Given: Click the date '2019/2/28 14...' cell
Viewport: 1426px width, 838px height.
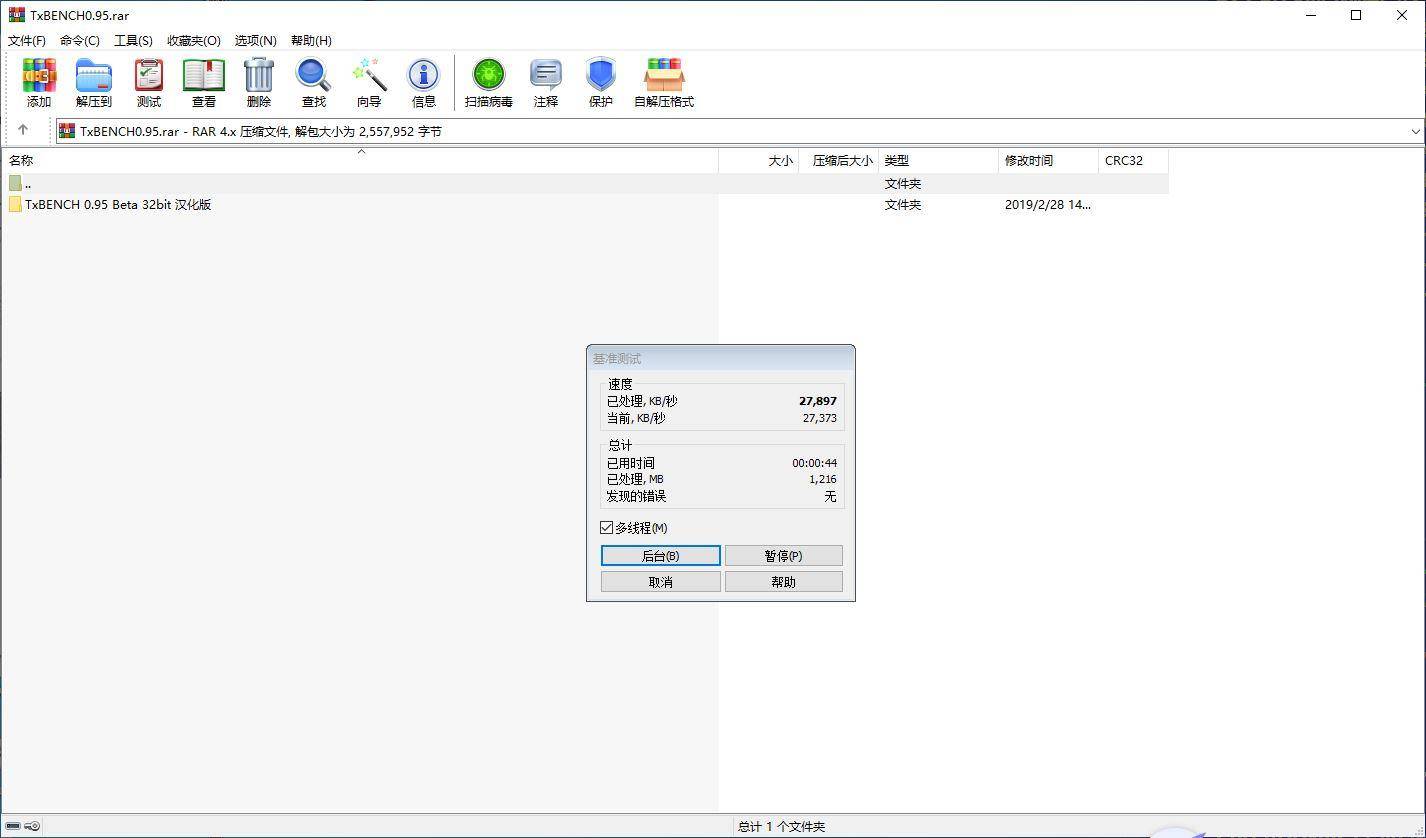Looking at the screenshot, I should click(x=1048, y=204).
